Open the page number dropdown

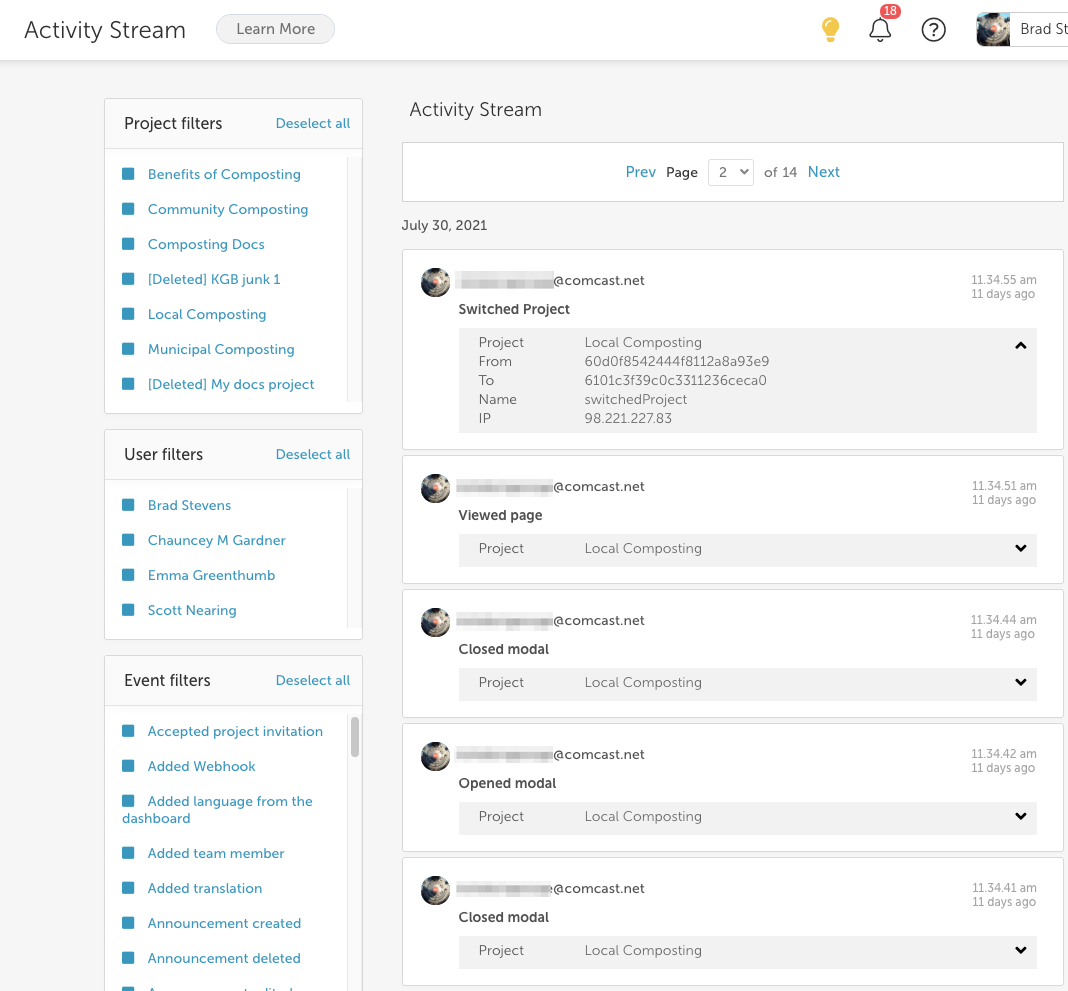click(x=731, y=172)
